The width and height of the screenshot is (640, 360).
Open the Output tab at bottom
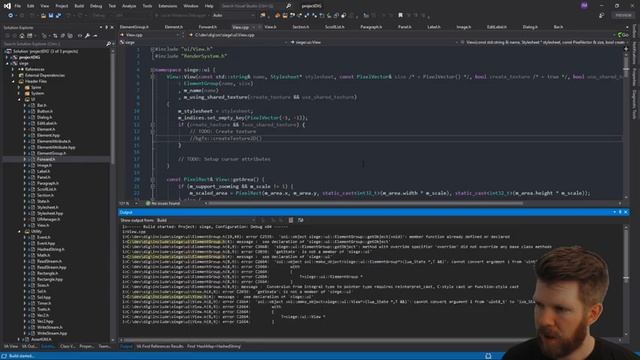tap(126, 347)
